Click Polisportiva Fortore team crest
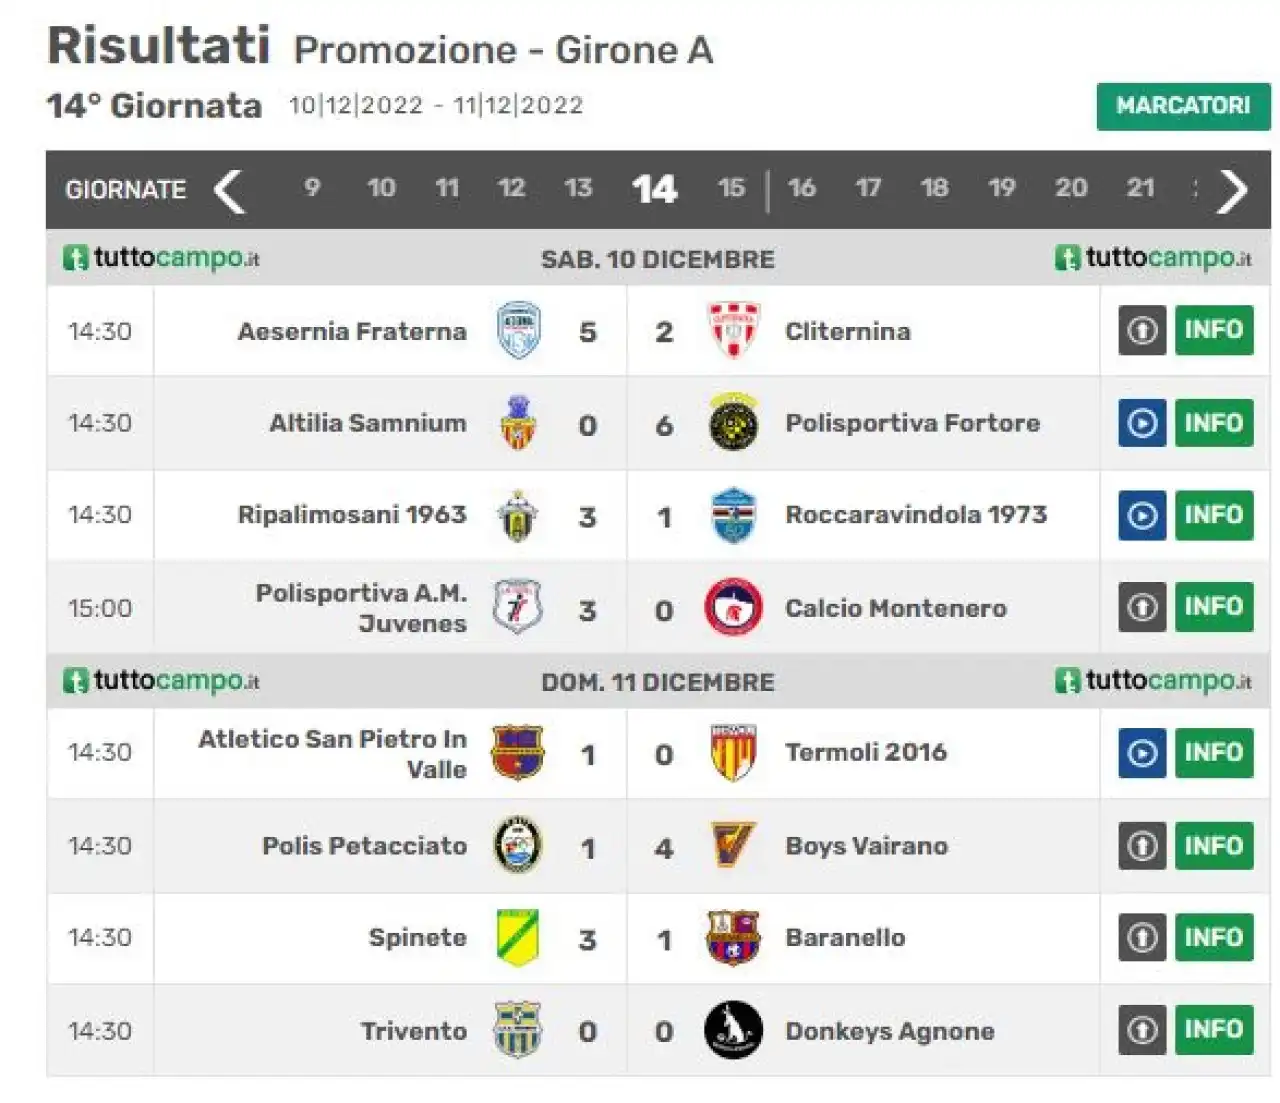The image size is (1280, 1103). coord(733,423)
